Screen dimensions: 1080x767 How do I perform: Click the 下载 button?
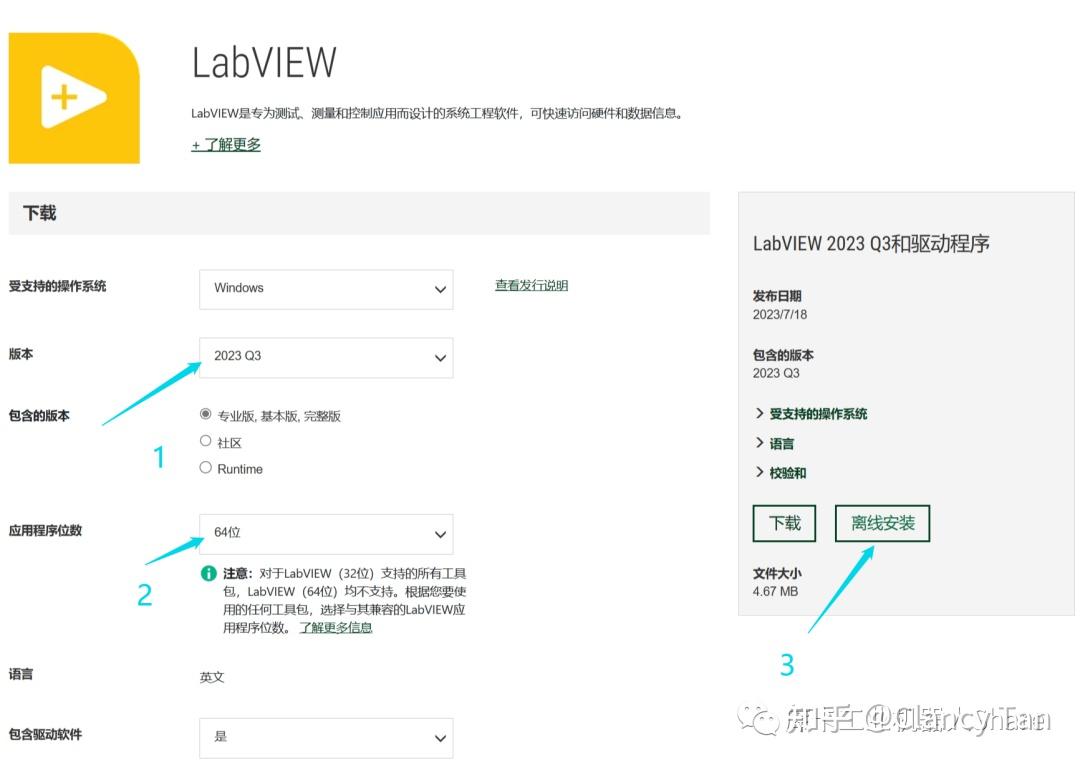(784, 523)
